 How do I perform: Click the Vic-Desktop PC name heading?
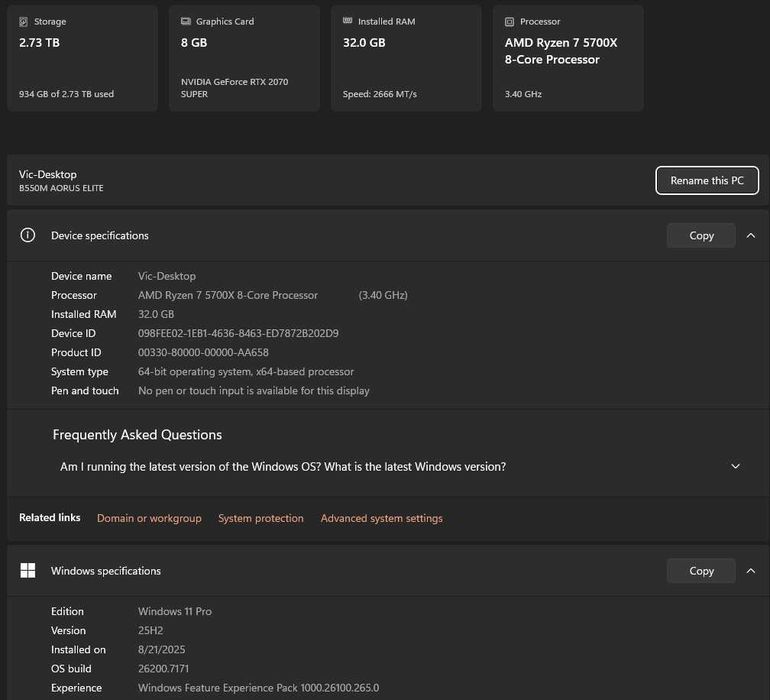(x=48, y=174)
